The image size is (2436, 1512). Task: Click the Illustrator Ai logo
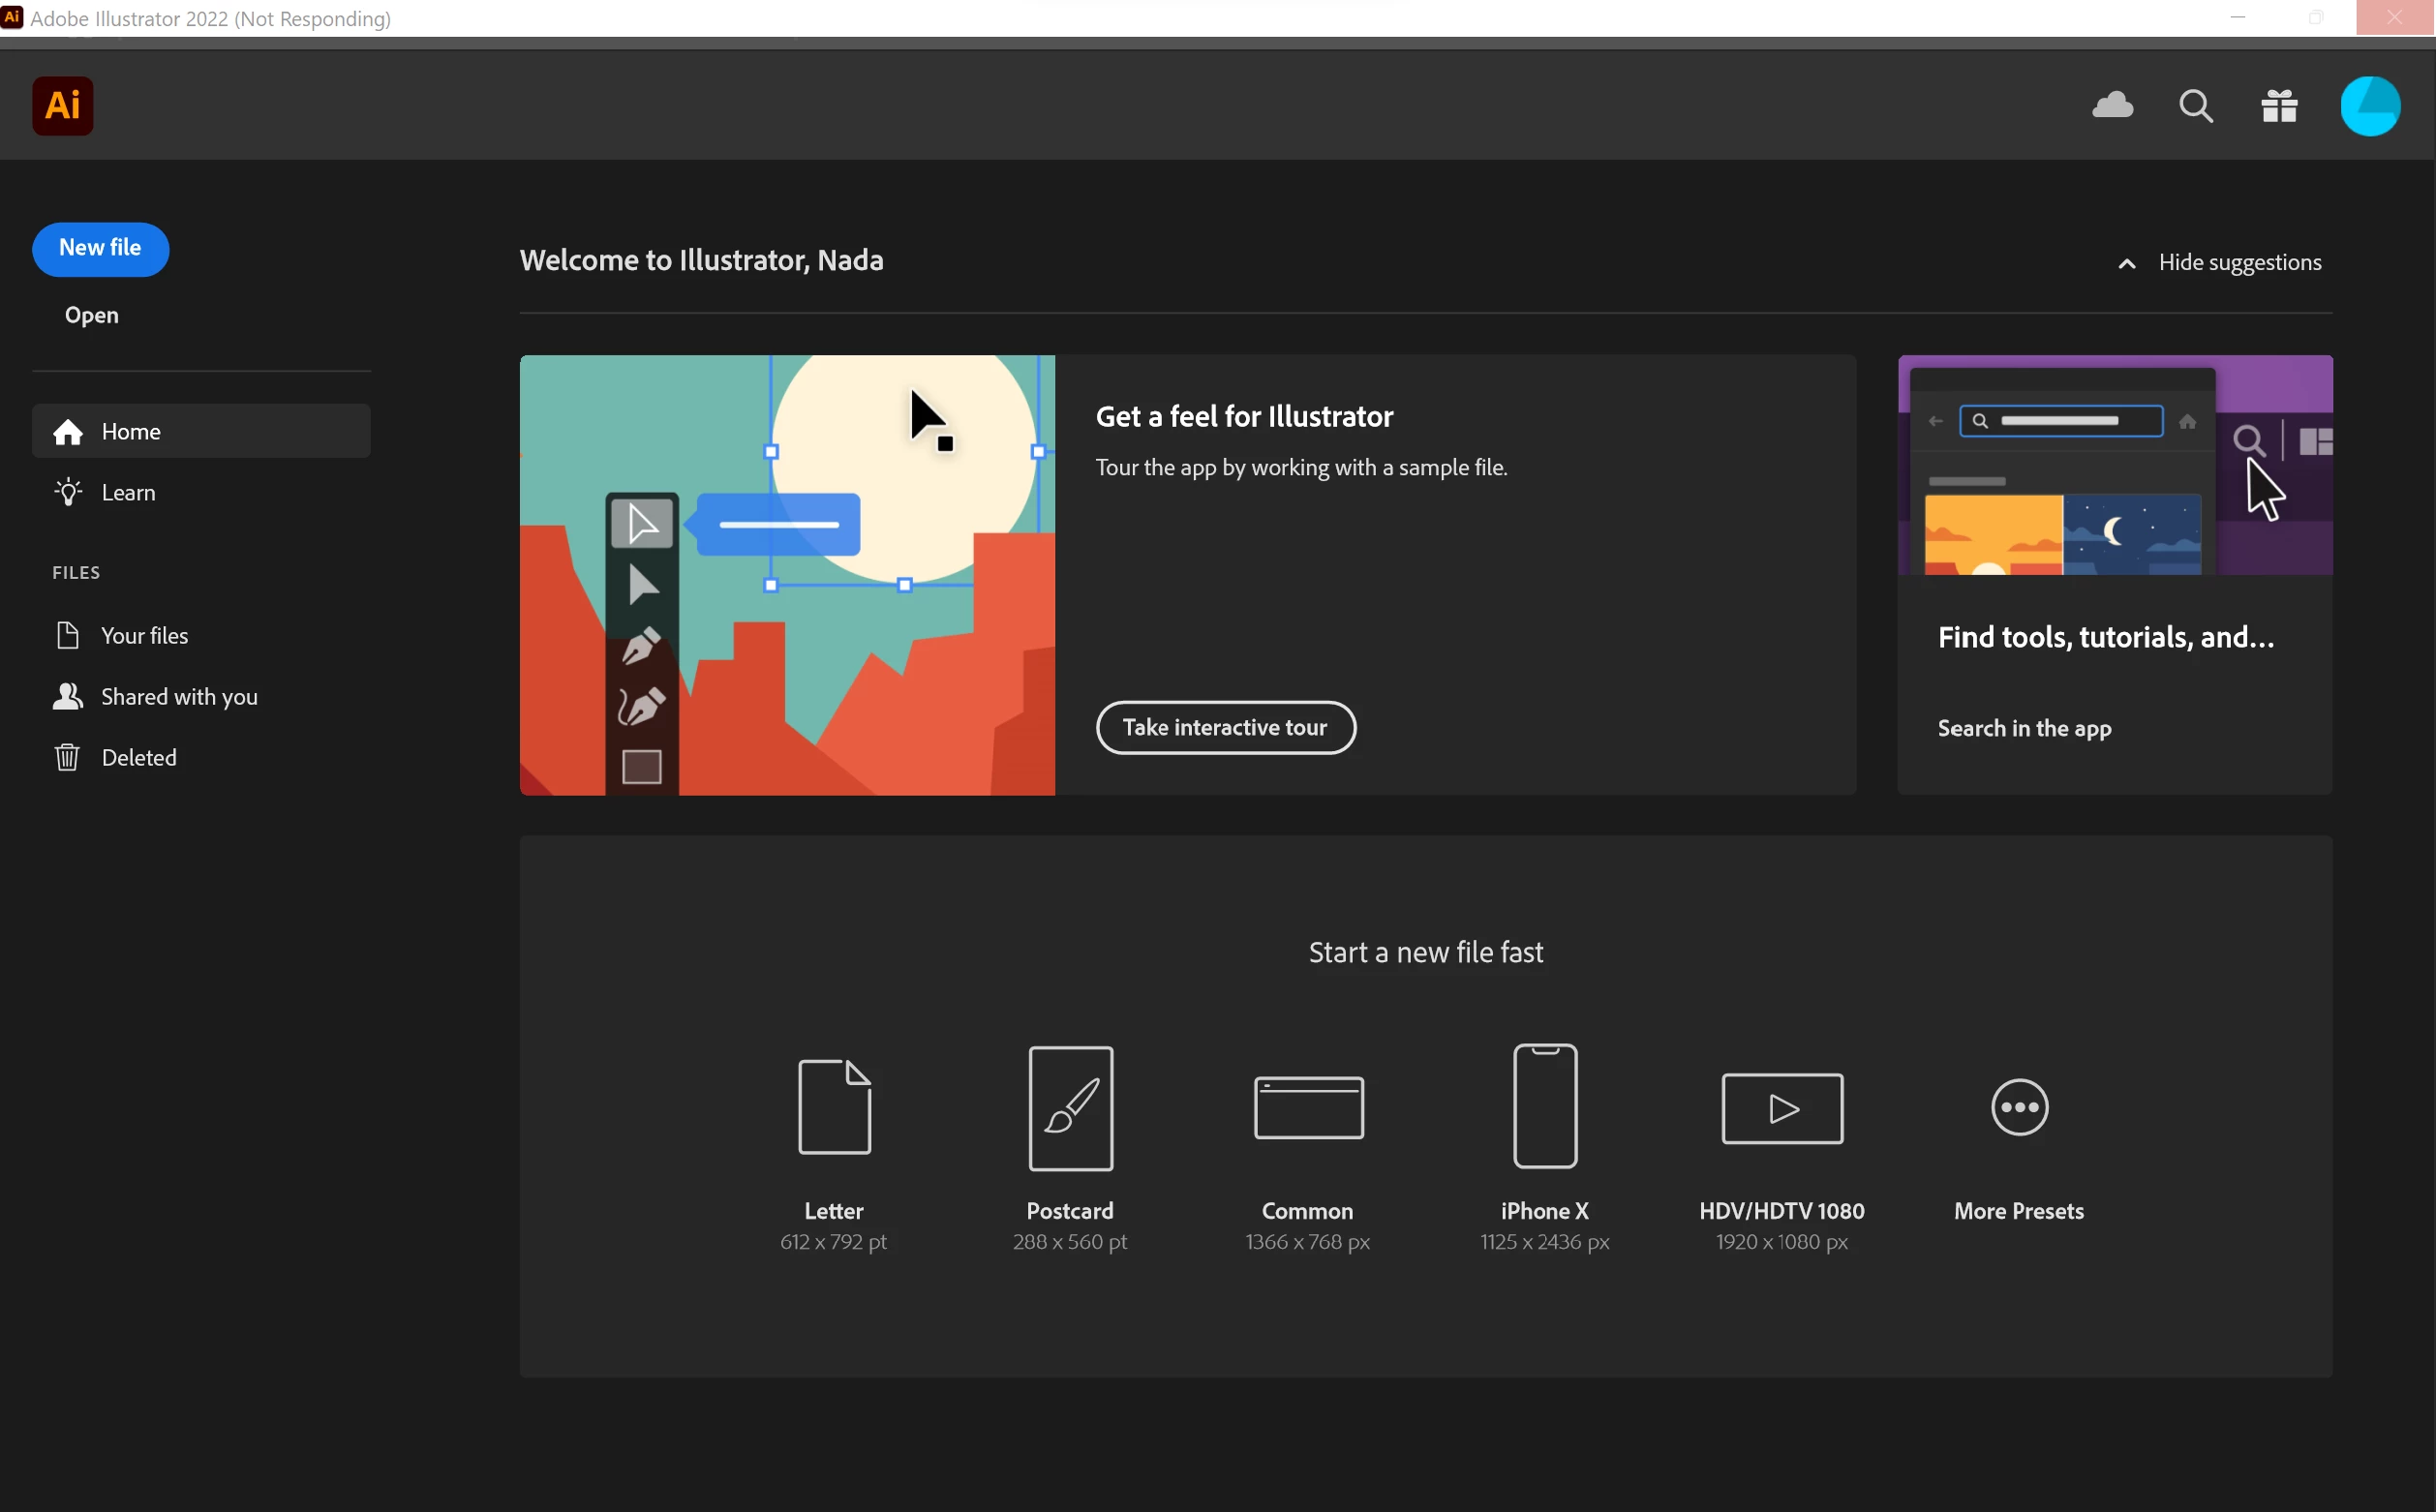63,105
